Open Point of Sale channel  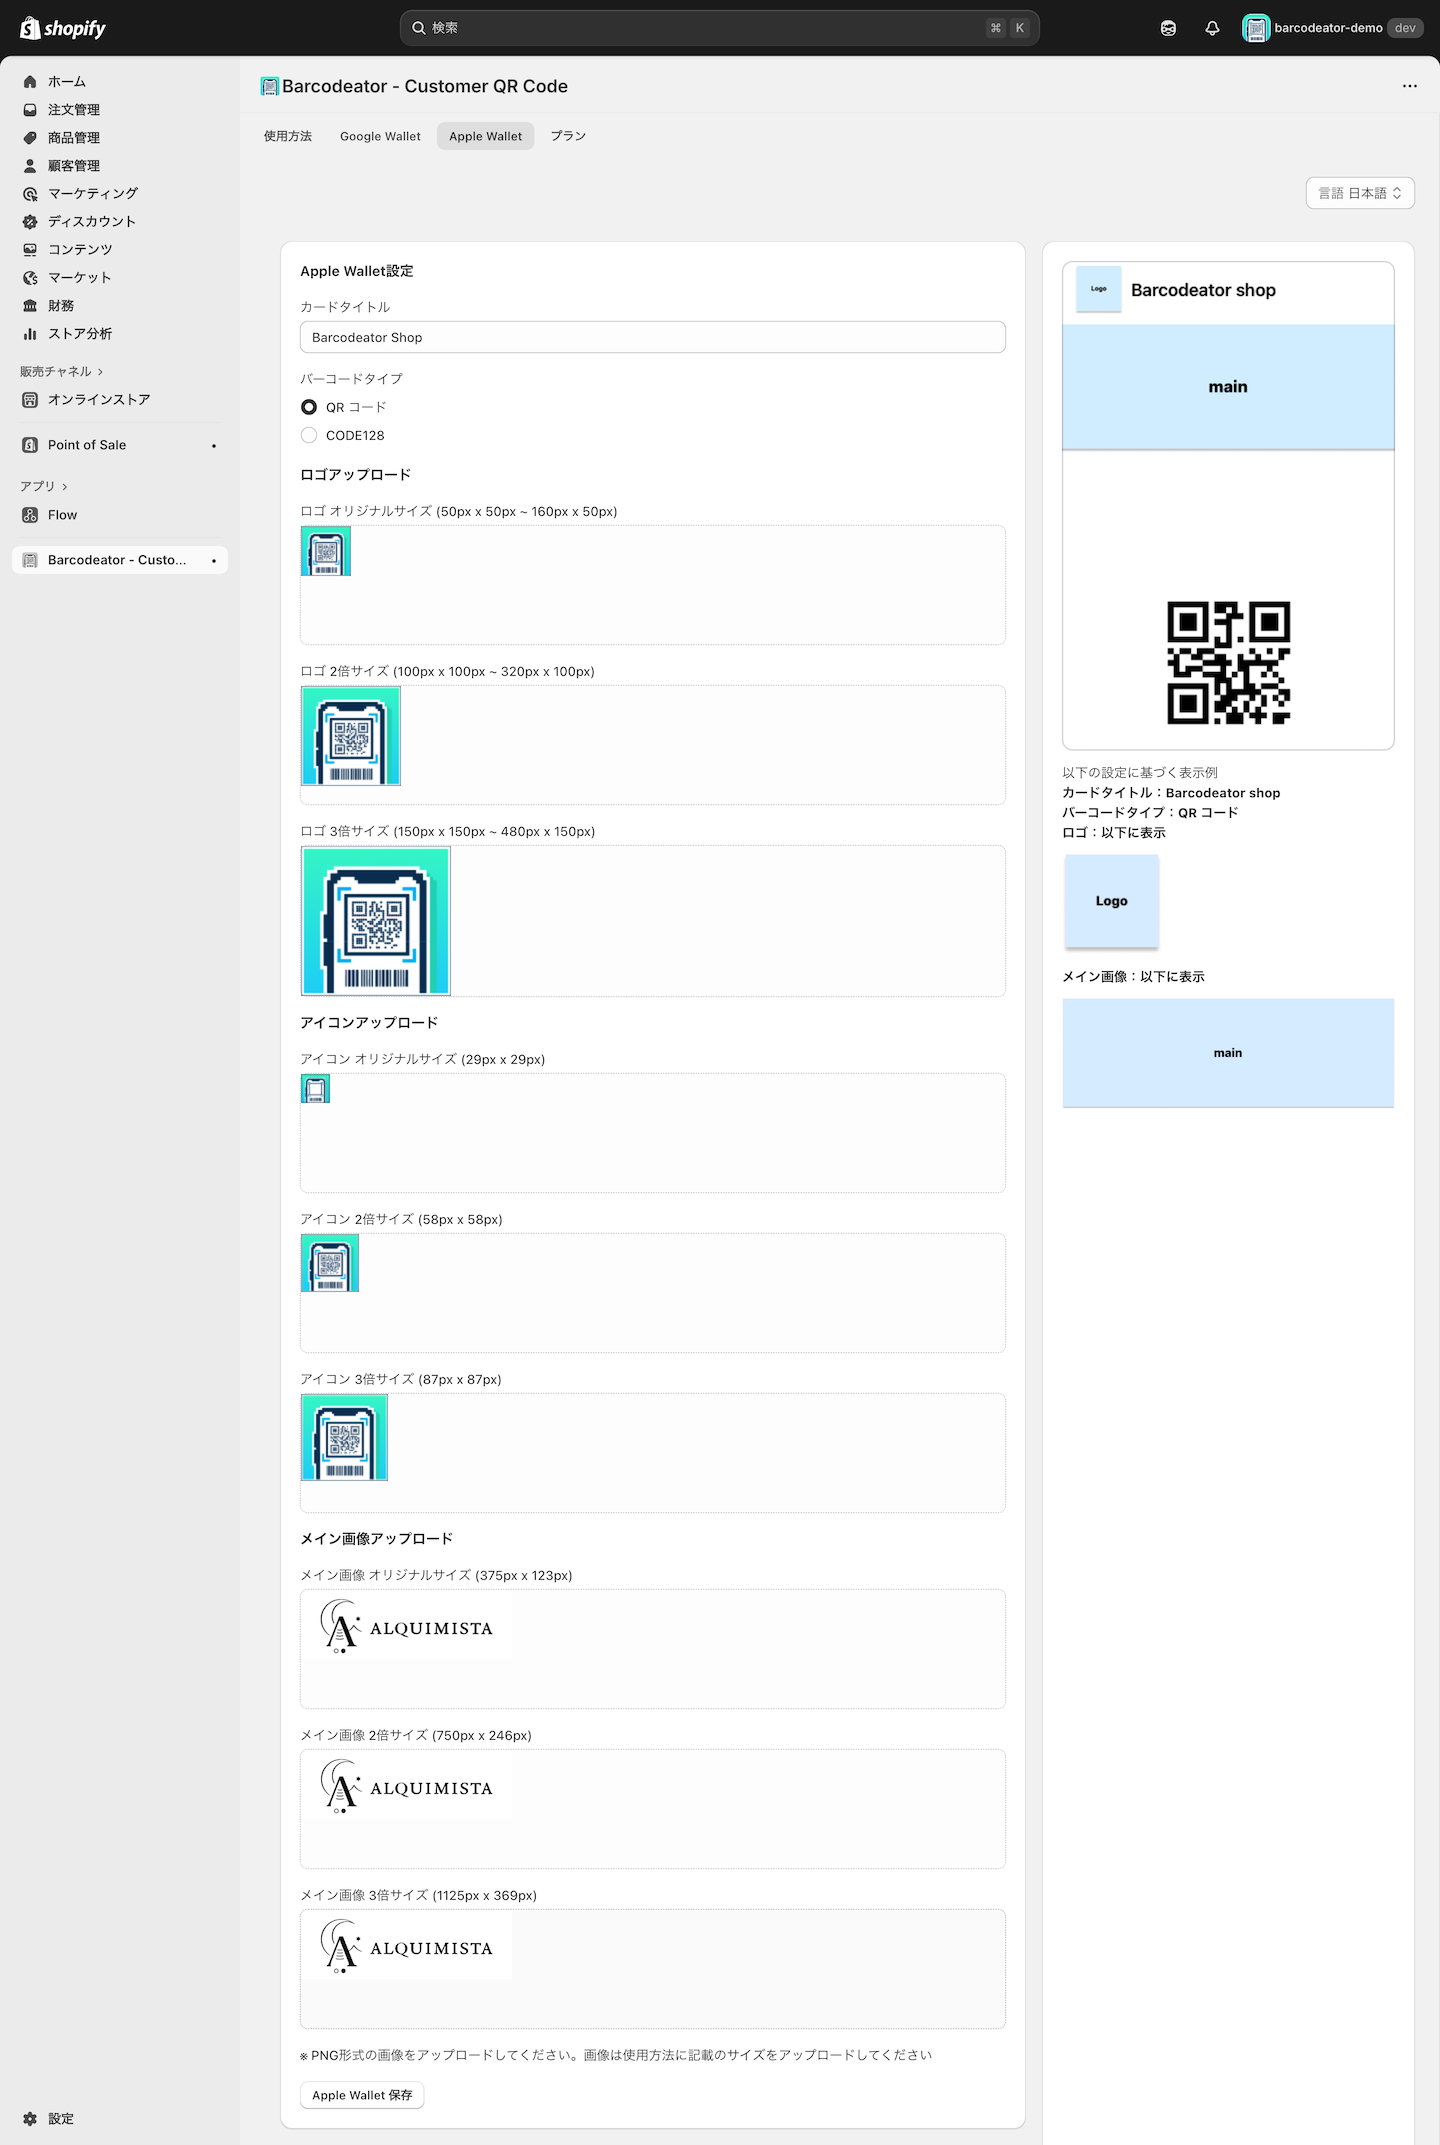87,445
